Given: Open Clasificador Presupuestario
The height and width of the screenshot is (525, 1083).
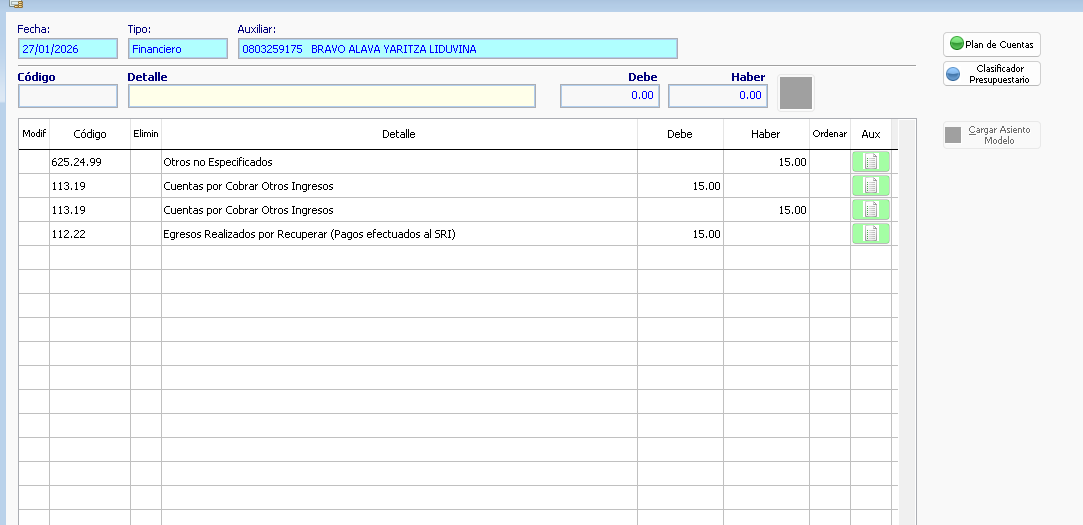Looking at the screenshot, I should click(991, 74).
